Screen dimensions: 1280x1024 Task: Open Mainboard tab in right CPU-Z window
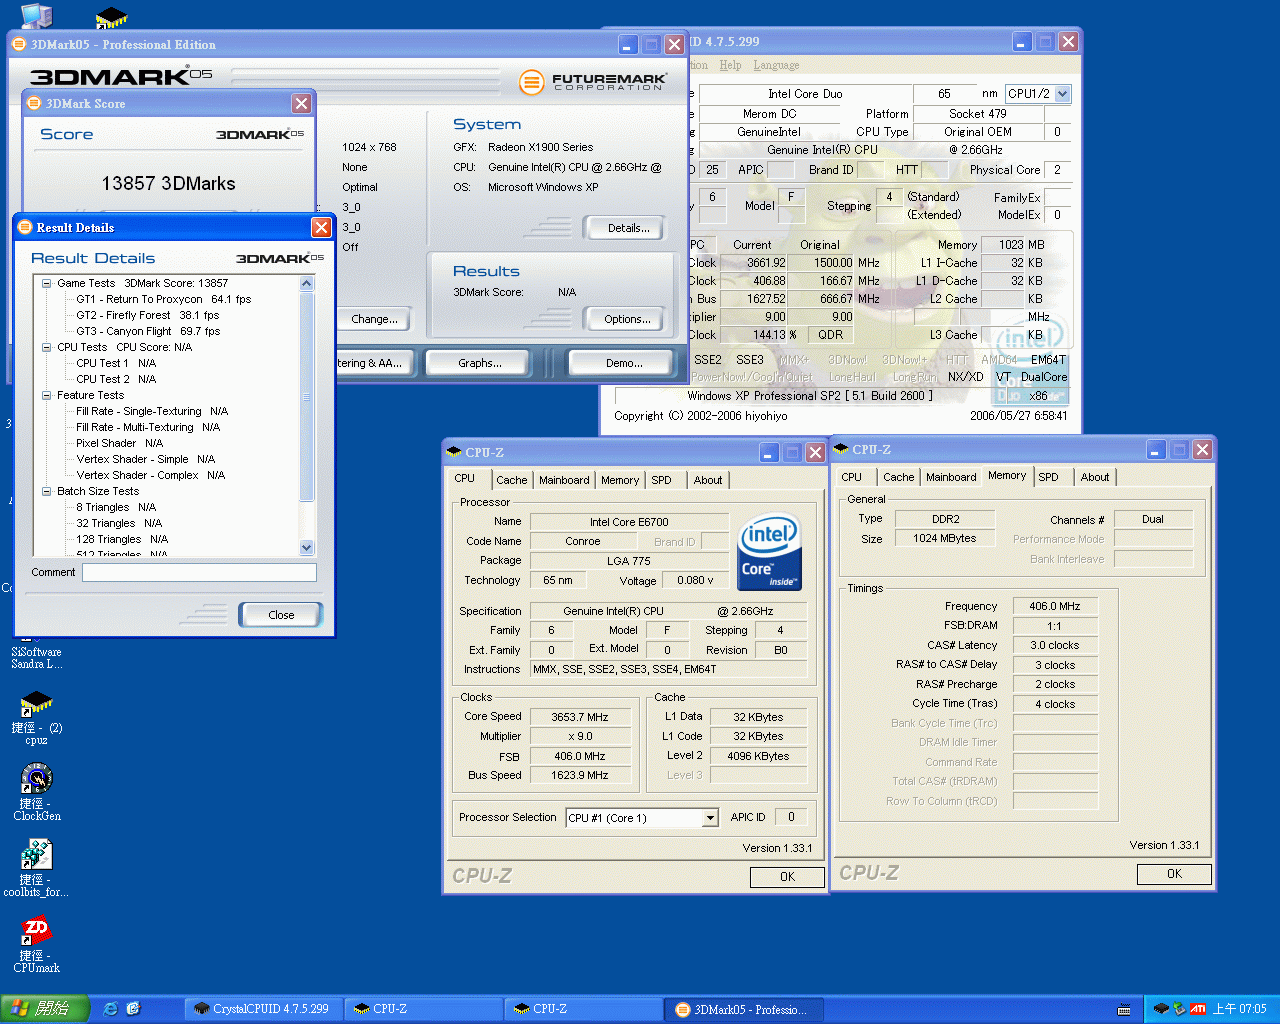point(951,477)
